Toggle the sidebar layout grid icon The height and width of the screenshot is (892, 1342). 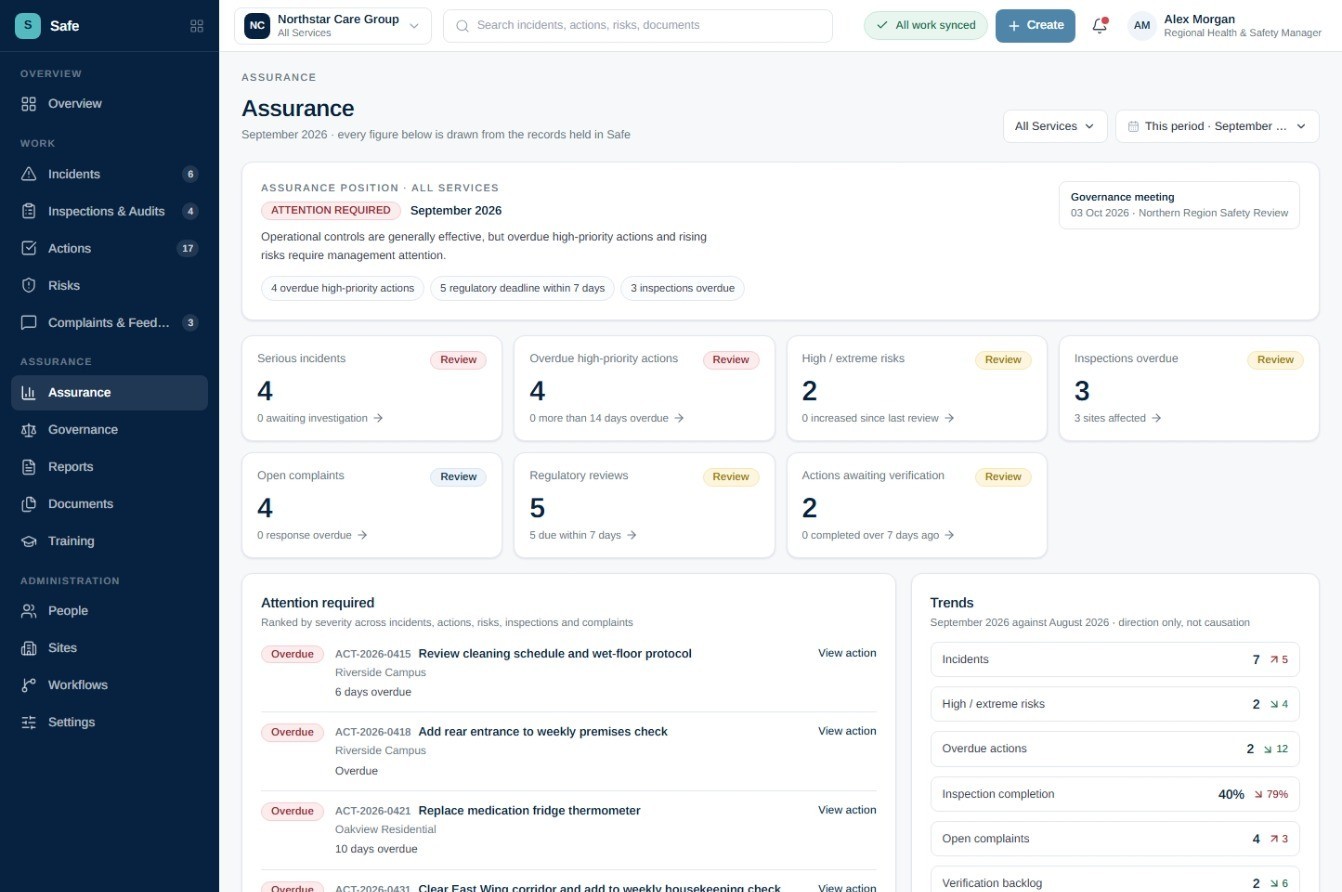pyautogui.click(x=197, y=26)
